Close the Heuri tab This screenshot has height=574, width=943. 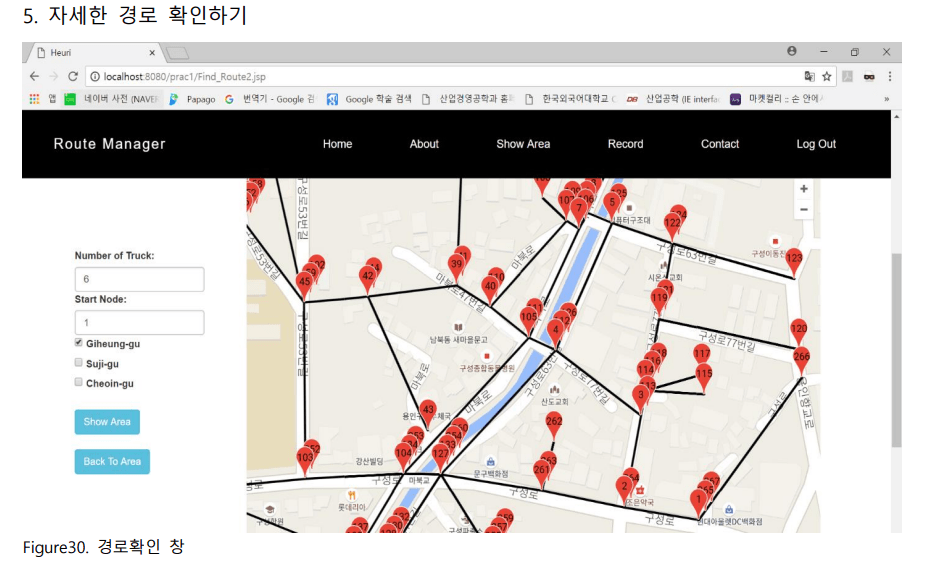click(x=152, y=53)
